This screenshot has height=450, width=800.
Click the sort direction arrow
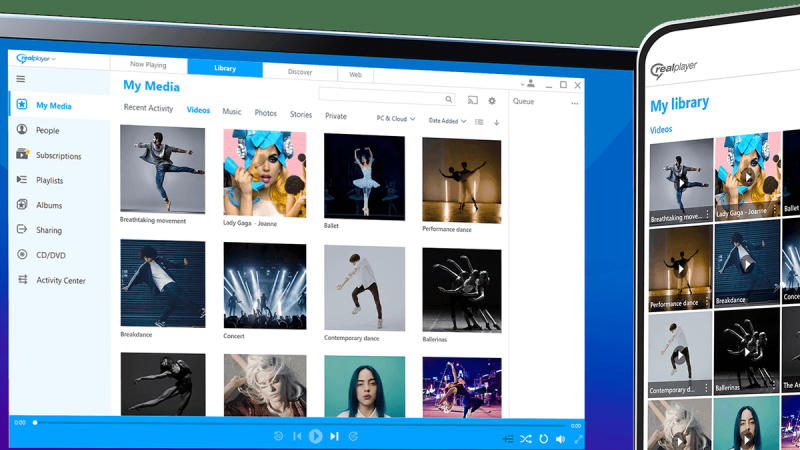click(x=496, y=122)
